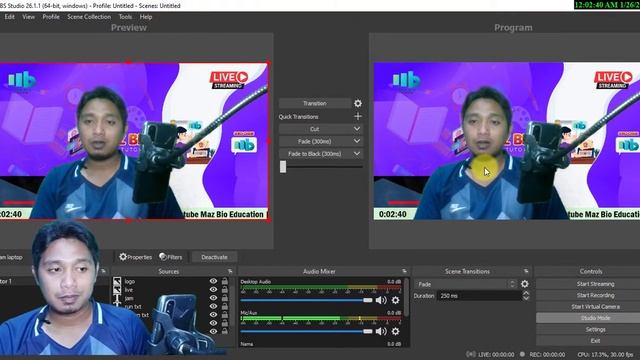The width and height of the screenshot is (640, 360).
Task: Add a quick transition with plus icon
Action: click(x=358, y=116)
